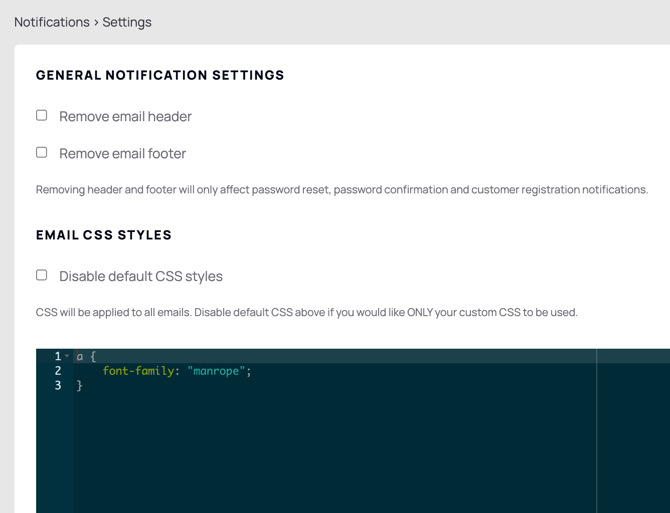Screen dimensions: 670x513
Task: Click the 'Disable default CSS styles' label
Action: [141, 276]
